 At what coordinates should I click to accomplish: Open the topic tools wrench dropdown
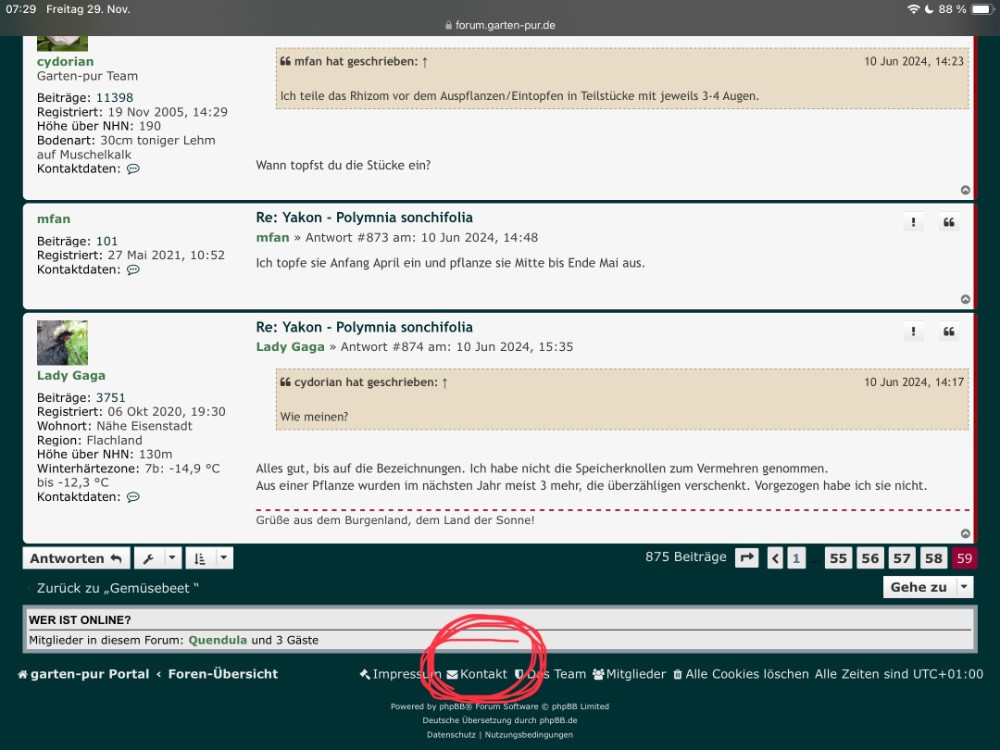(x=158, y=558)
